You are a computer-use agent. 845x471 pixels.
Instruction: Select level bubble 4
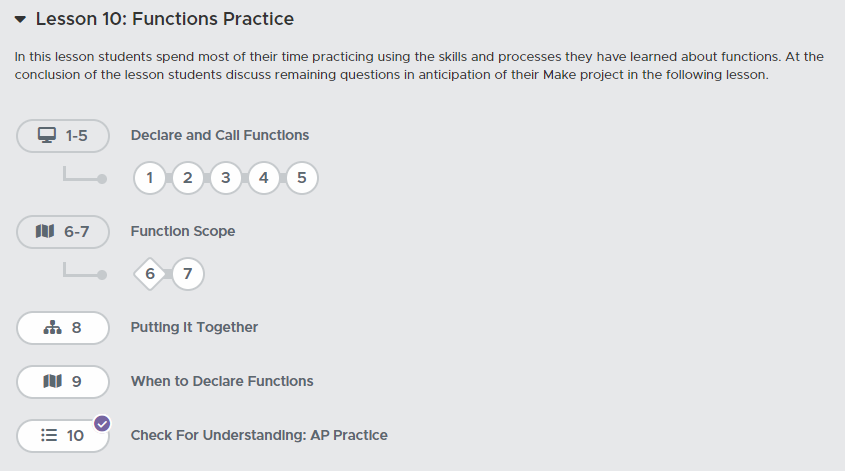pos(263,179)
